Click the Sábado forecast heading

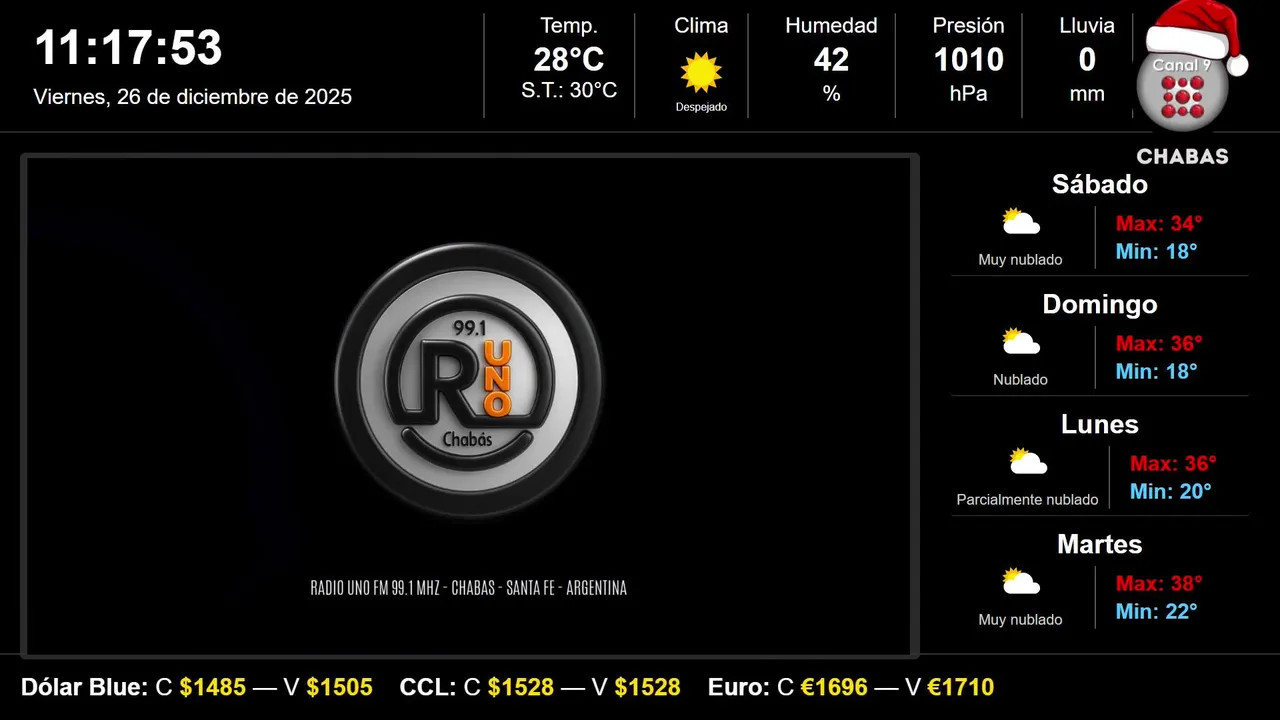(1100, 184)
